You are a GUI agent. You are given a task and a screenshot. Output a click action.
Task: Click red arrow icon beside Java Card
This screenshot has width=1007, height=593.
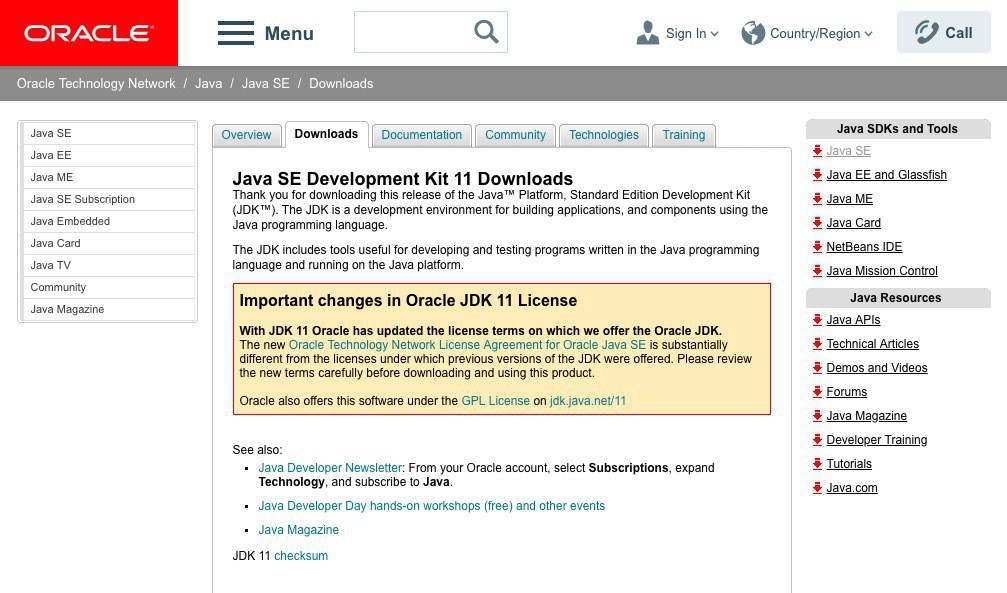817,223
